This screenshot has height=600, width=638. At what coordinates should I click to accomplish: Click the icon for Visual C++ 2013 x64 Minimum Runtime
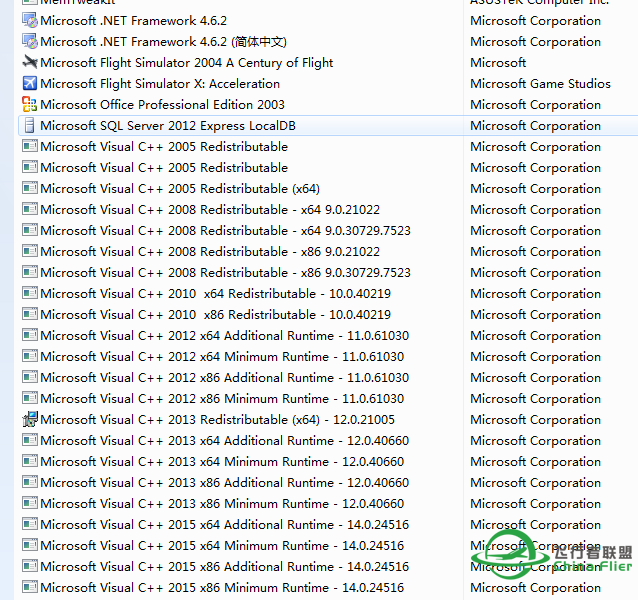pos(30,461)
